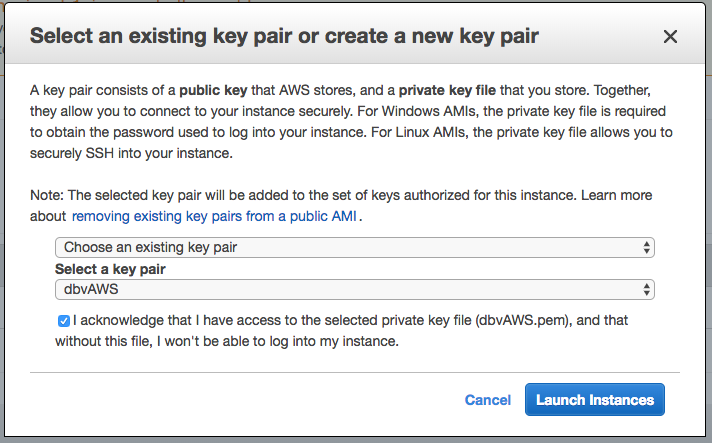Close the key pair dialog
712x443 pixels.
[x=670, y=36]
